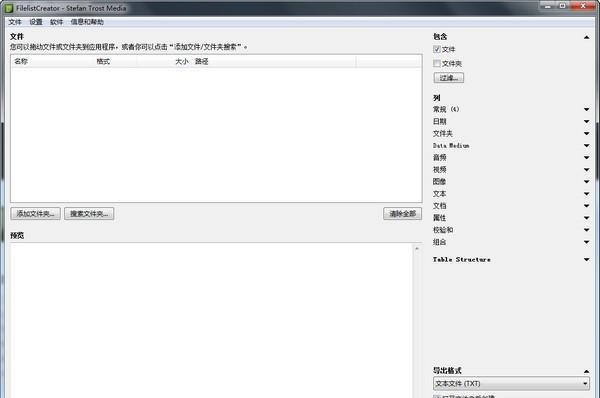Open the 信息和帮助 menu
The height and width of the screenshot is (398, 600).
tap(87, 22)
